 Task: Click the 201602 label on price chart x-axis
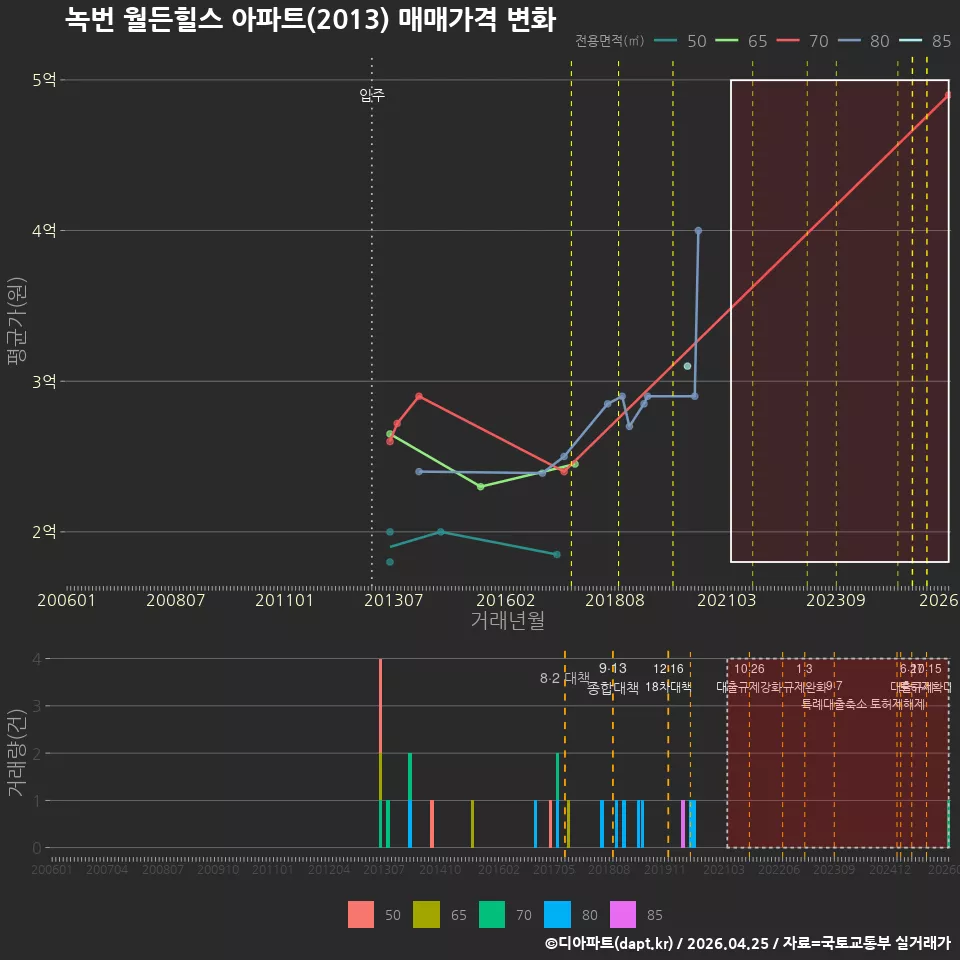click(506, 600)
